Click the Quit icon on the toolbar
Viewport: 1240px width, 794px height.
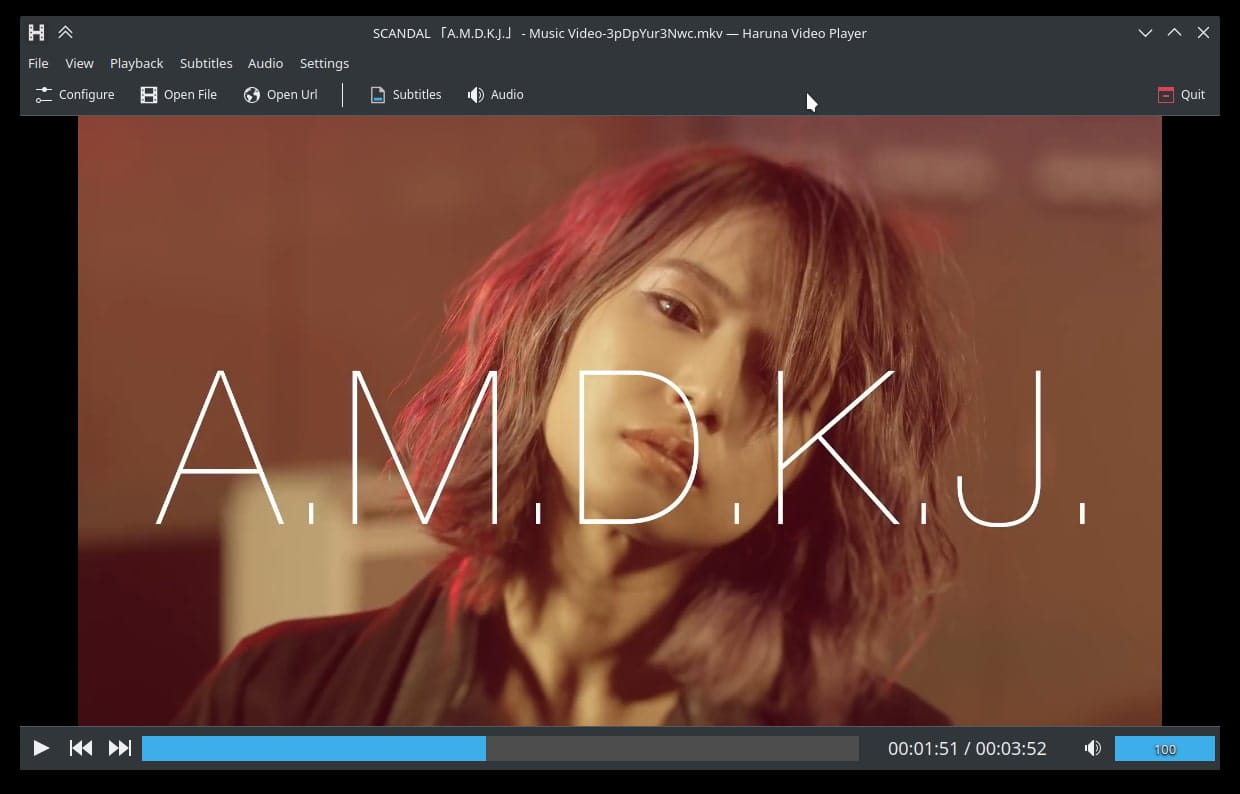tap(1164, 94)
